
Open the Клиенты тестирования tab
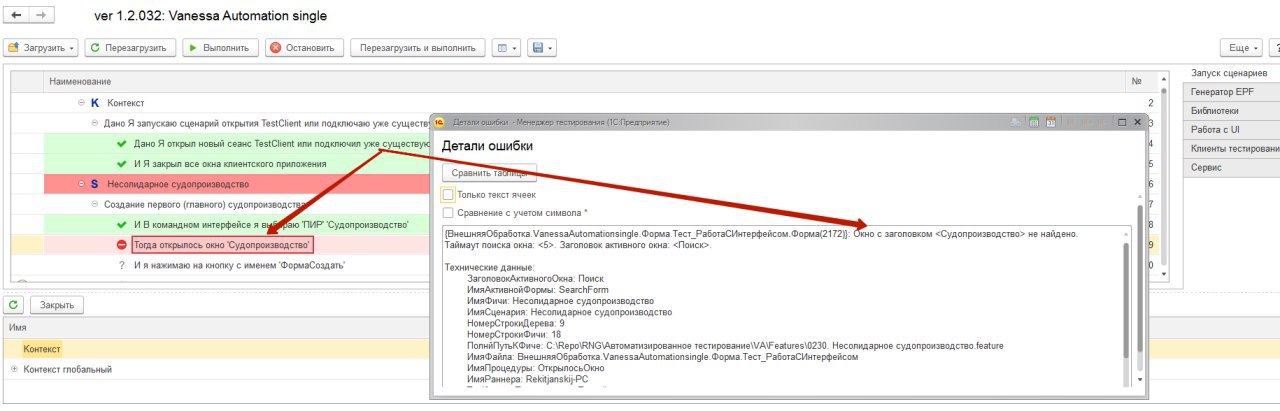(x=1230, y=149)
